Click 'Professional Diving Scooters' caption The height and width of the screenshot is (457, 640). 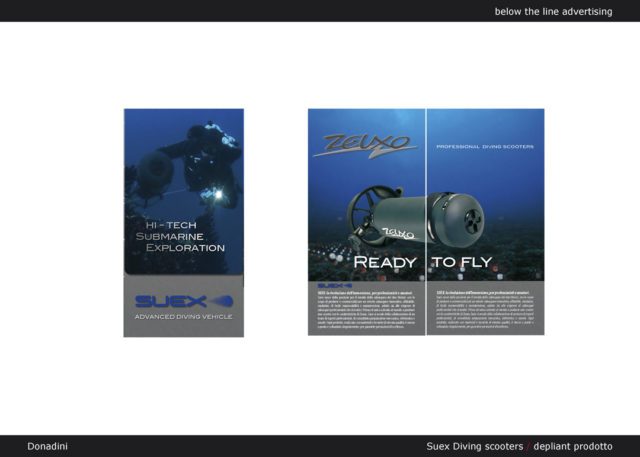click(484, 147)
